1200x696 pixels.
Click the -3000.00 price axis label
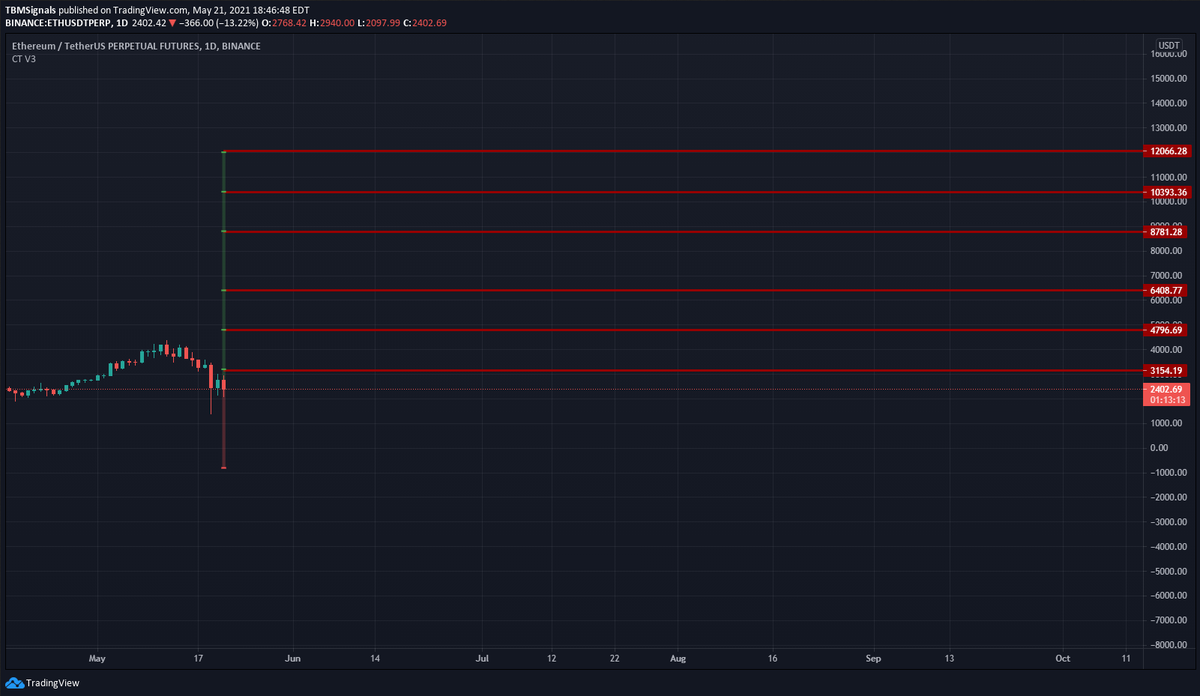[x=1168, y=522]
